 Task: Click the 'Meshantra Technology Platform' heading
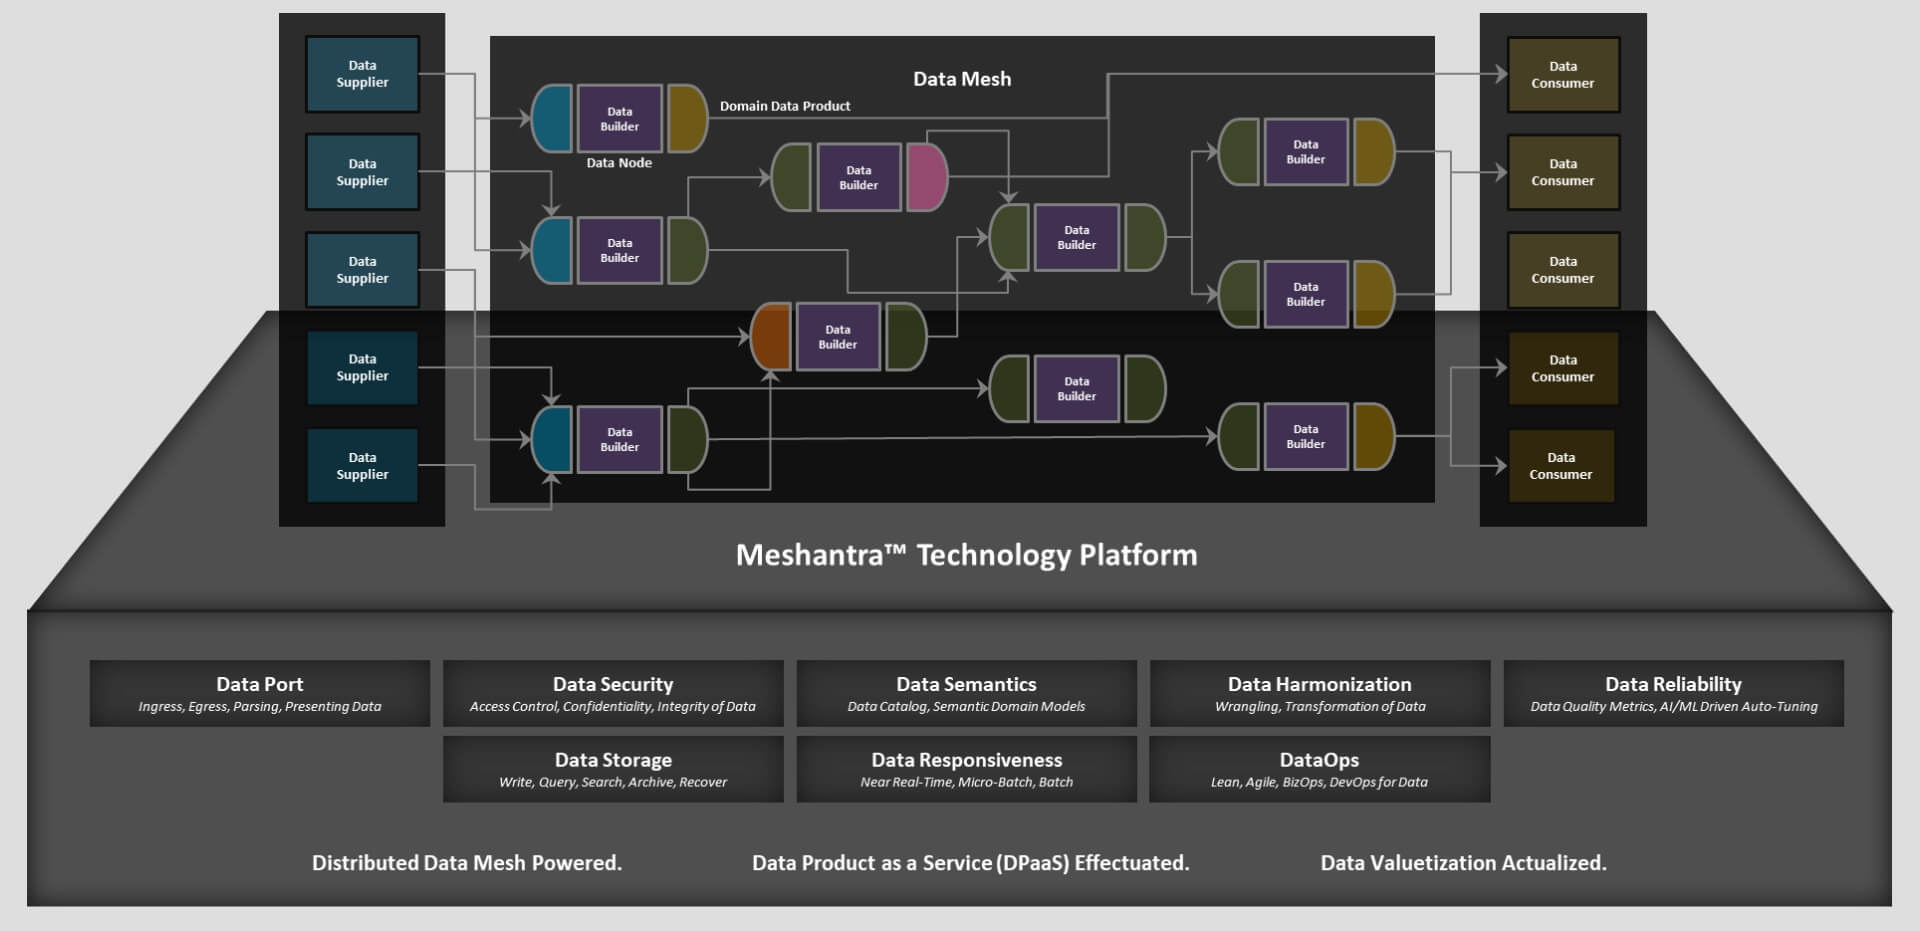(966, 555)
